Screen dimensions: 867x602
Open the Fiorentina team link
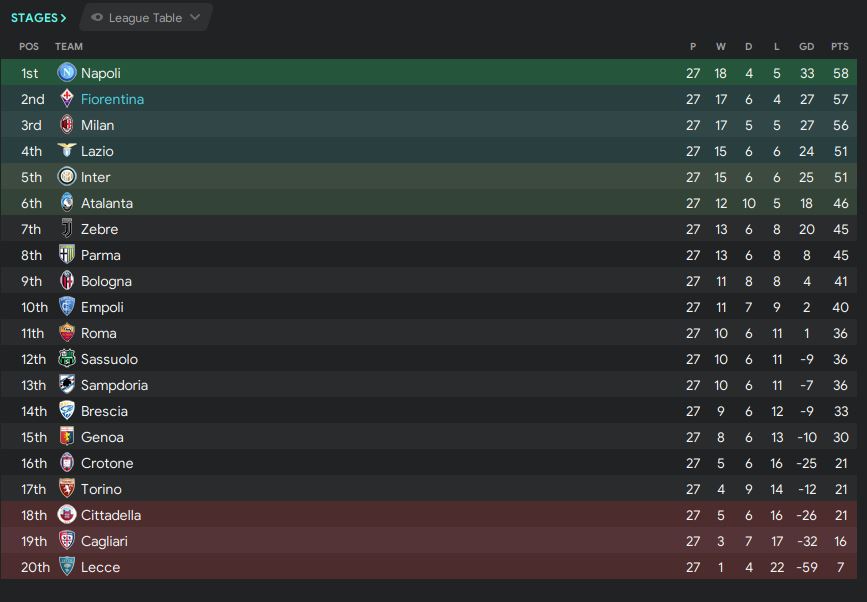[112, 99]
